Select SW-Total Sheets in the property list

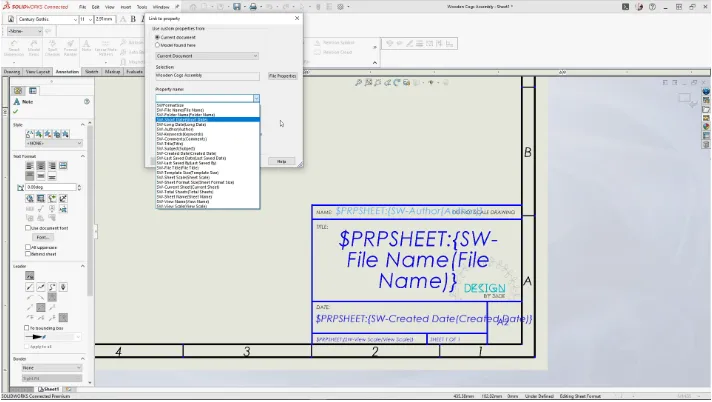click(208, 192)
